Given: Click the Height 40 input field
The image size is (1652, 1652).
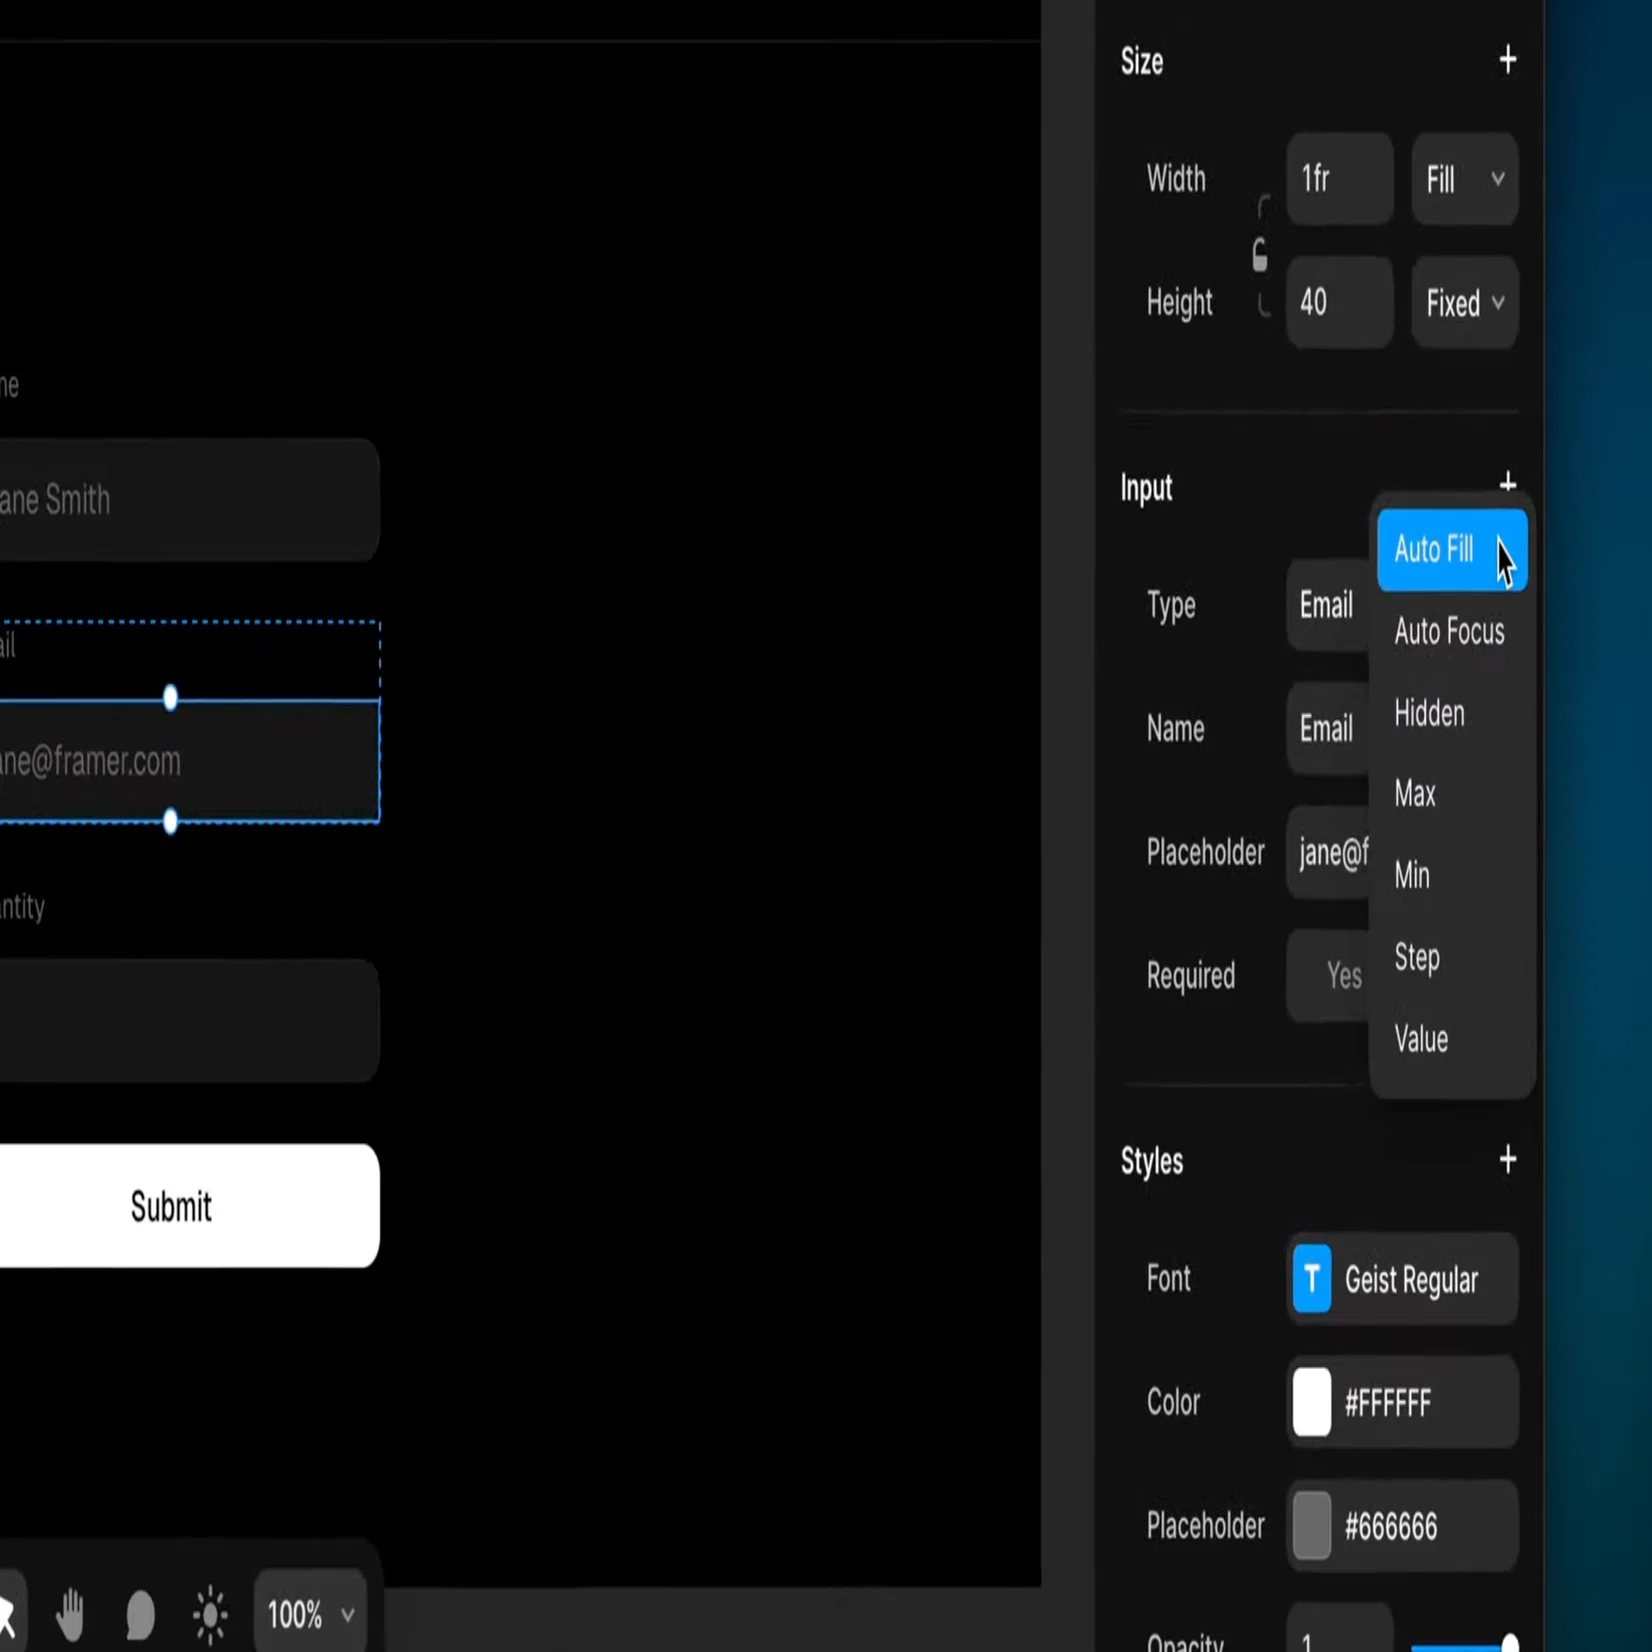Looking at the screenshot, I should click(x=1340, y=302).
